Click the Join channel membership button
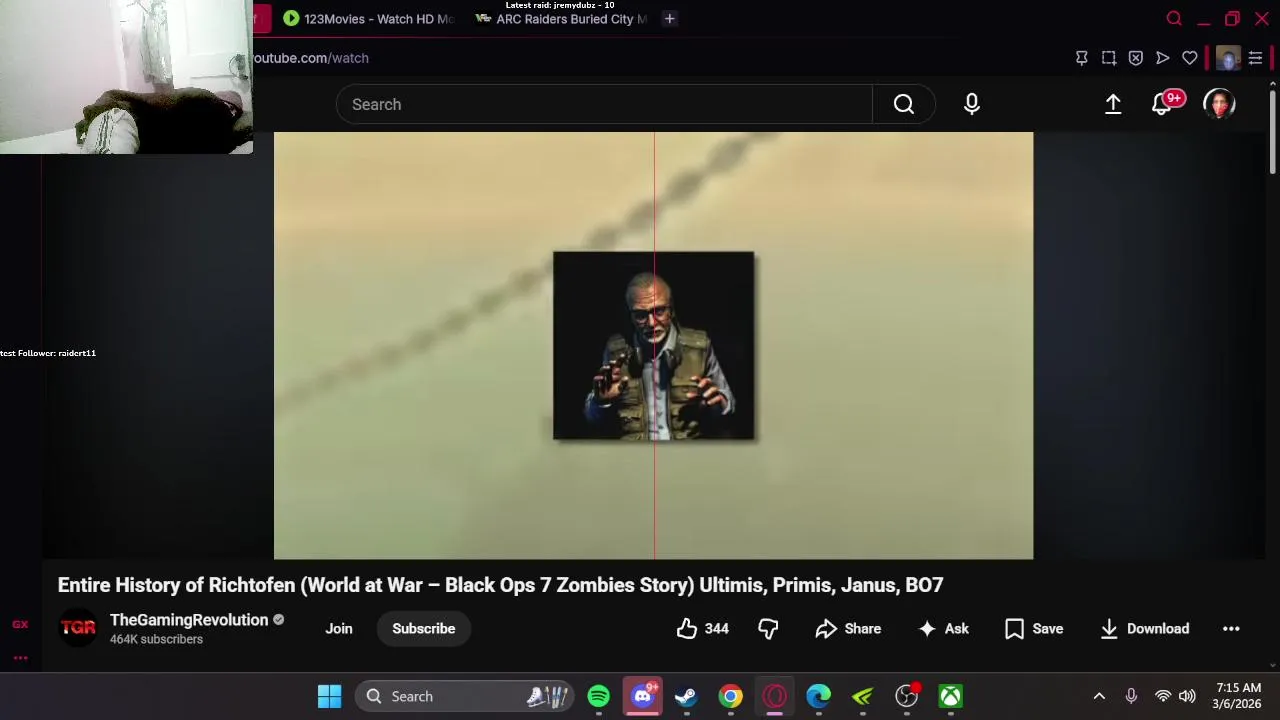The width and height of the screenshot is (1280, 720). coord(339,629)
